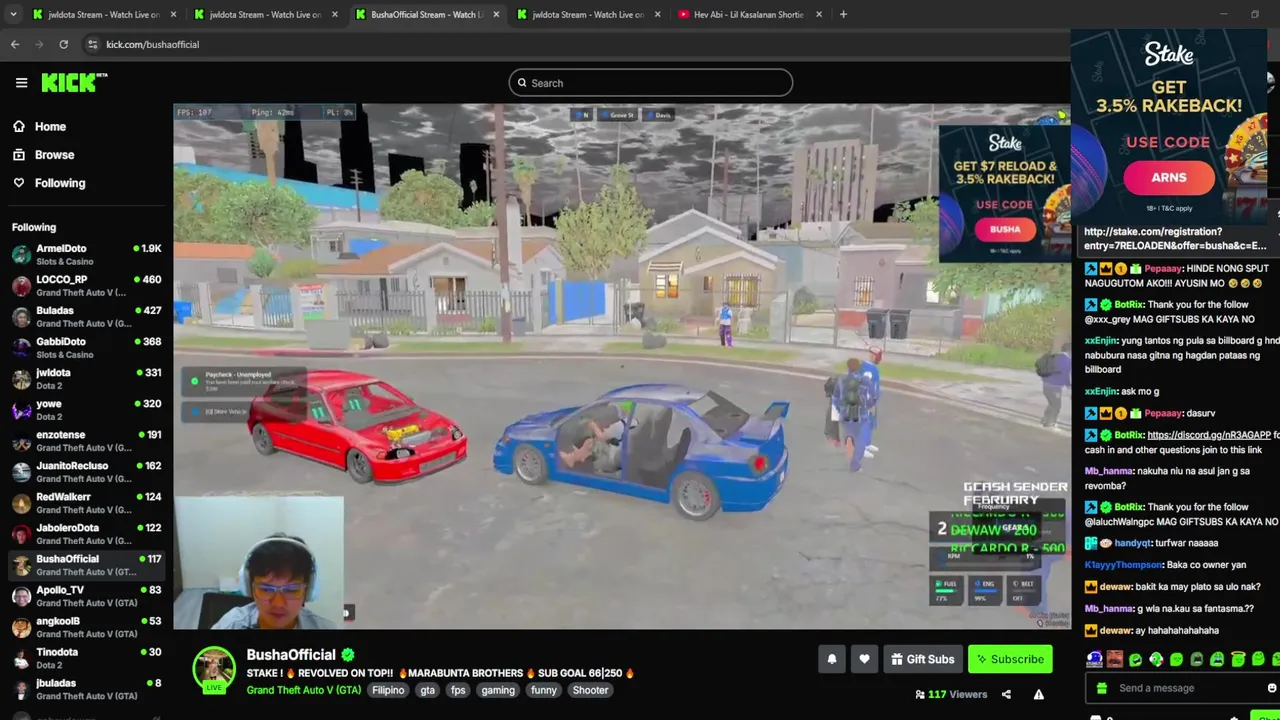Open the pinned stake.com registration link
The width and height of the screenshot is (1280, 720).
(x=1174, y=238)
